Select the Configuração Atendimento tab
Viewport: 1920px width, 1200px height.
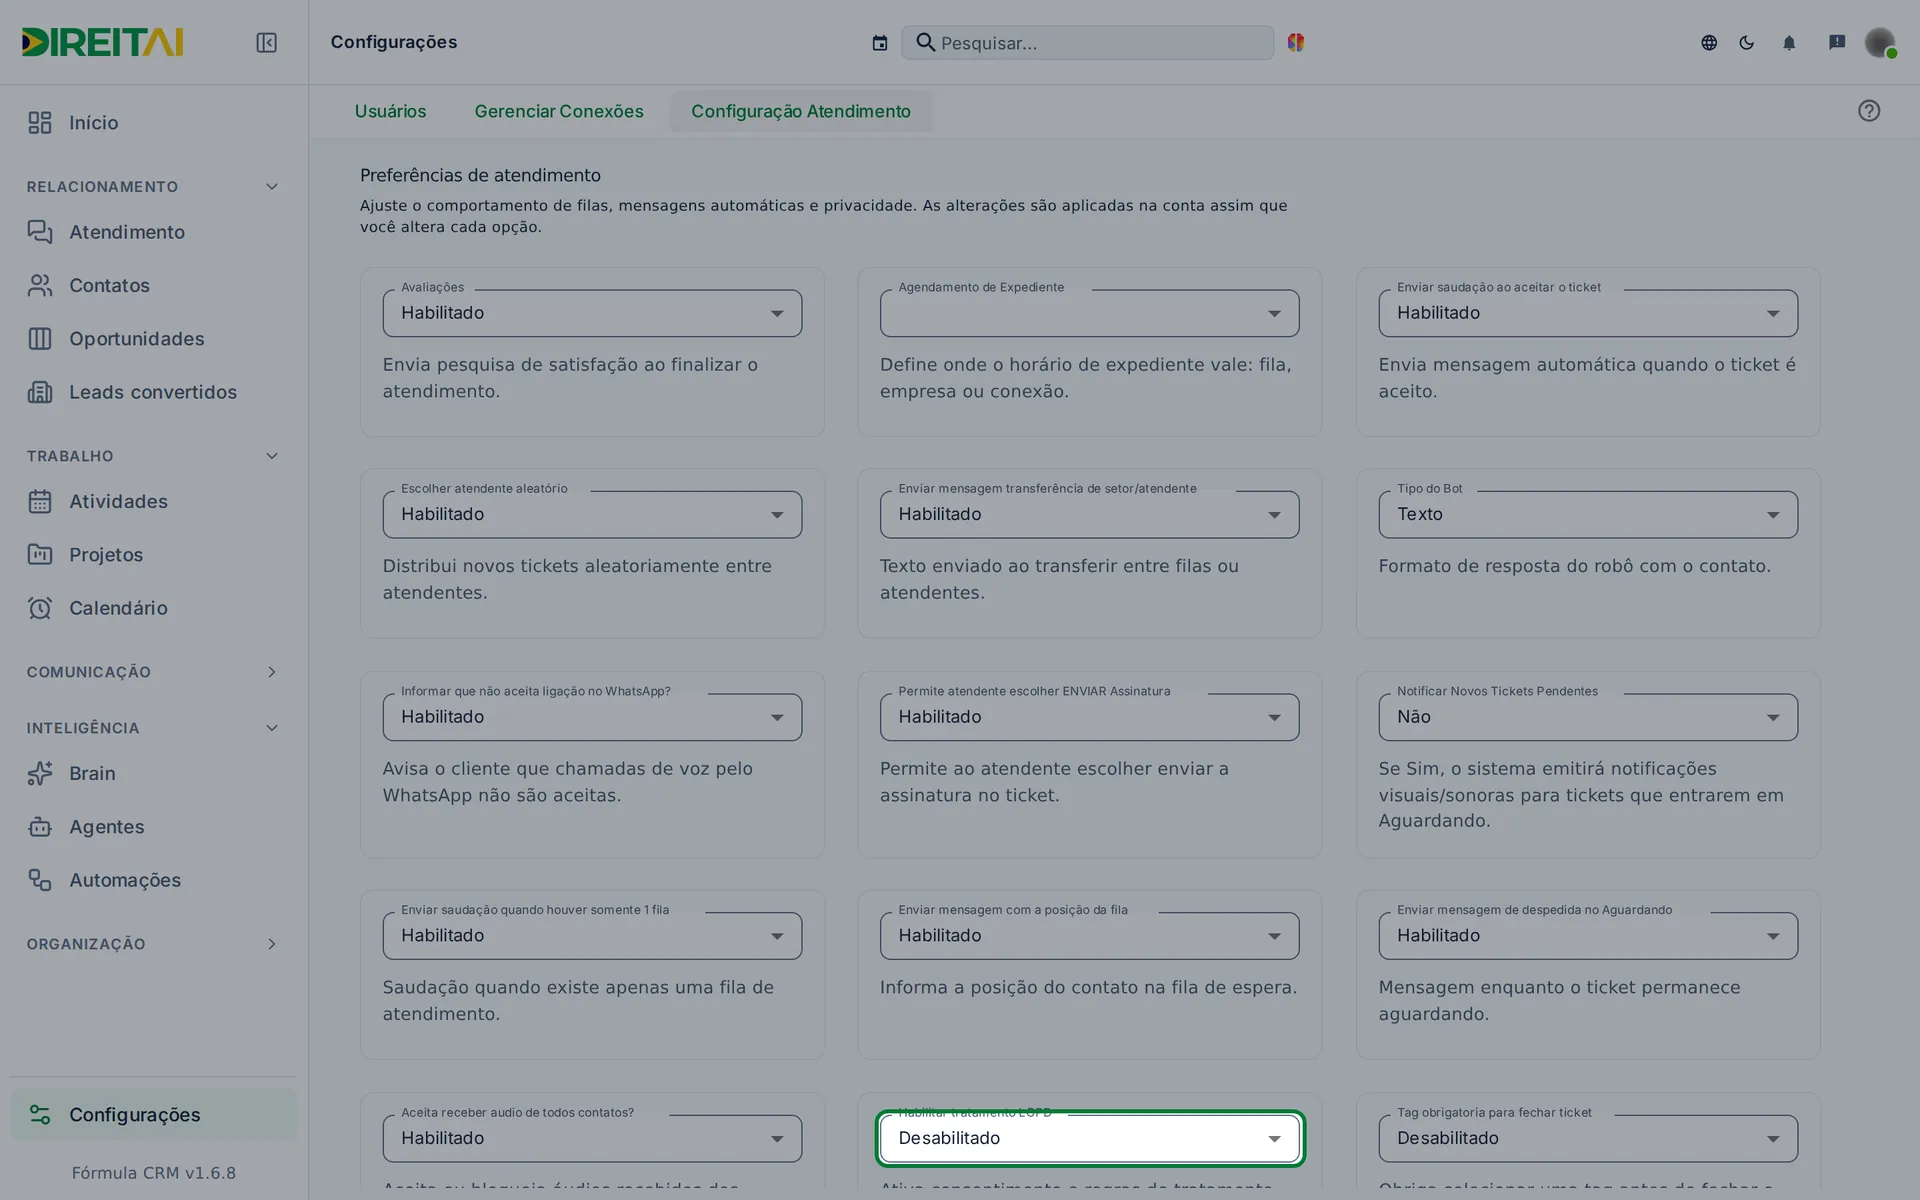pos(801,111)
